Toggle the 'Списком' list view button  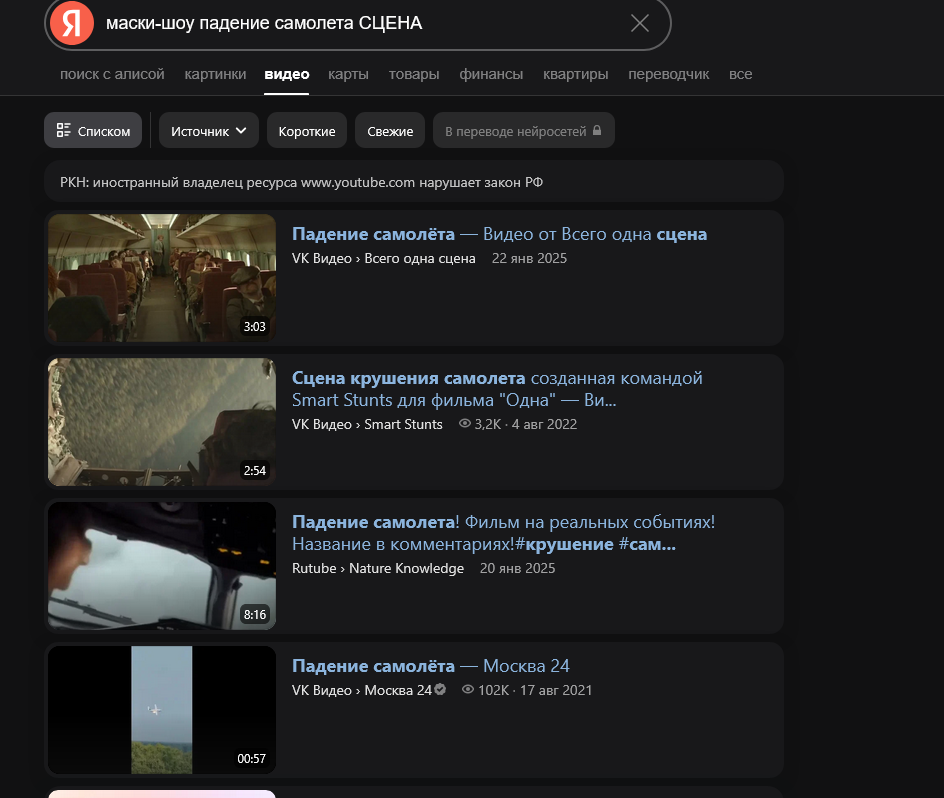point(93,130)
